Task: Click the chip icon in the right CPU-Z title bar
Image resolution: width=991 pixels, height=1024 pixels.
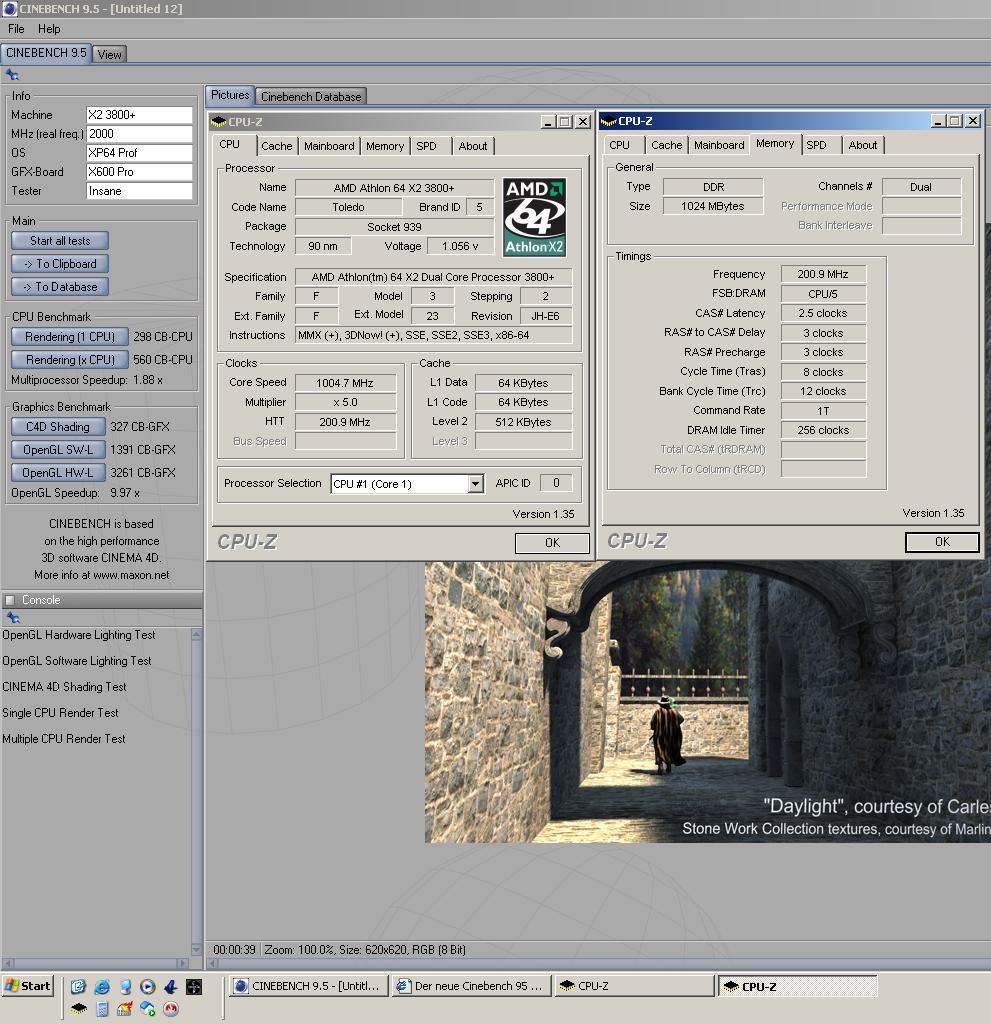Action: coord(609,121)
